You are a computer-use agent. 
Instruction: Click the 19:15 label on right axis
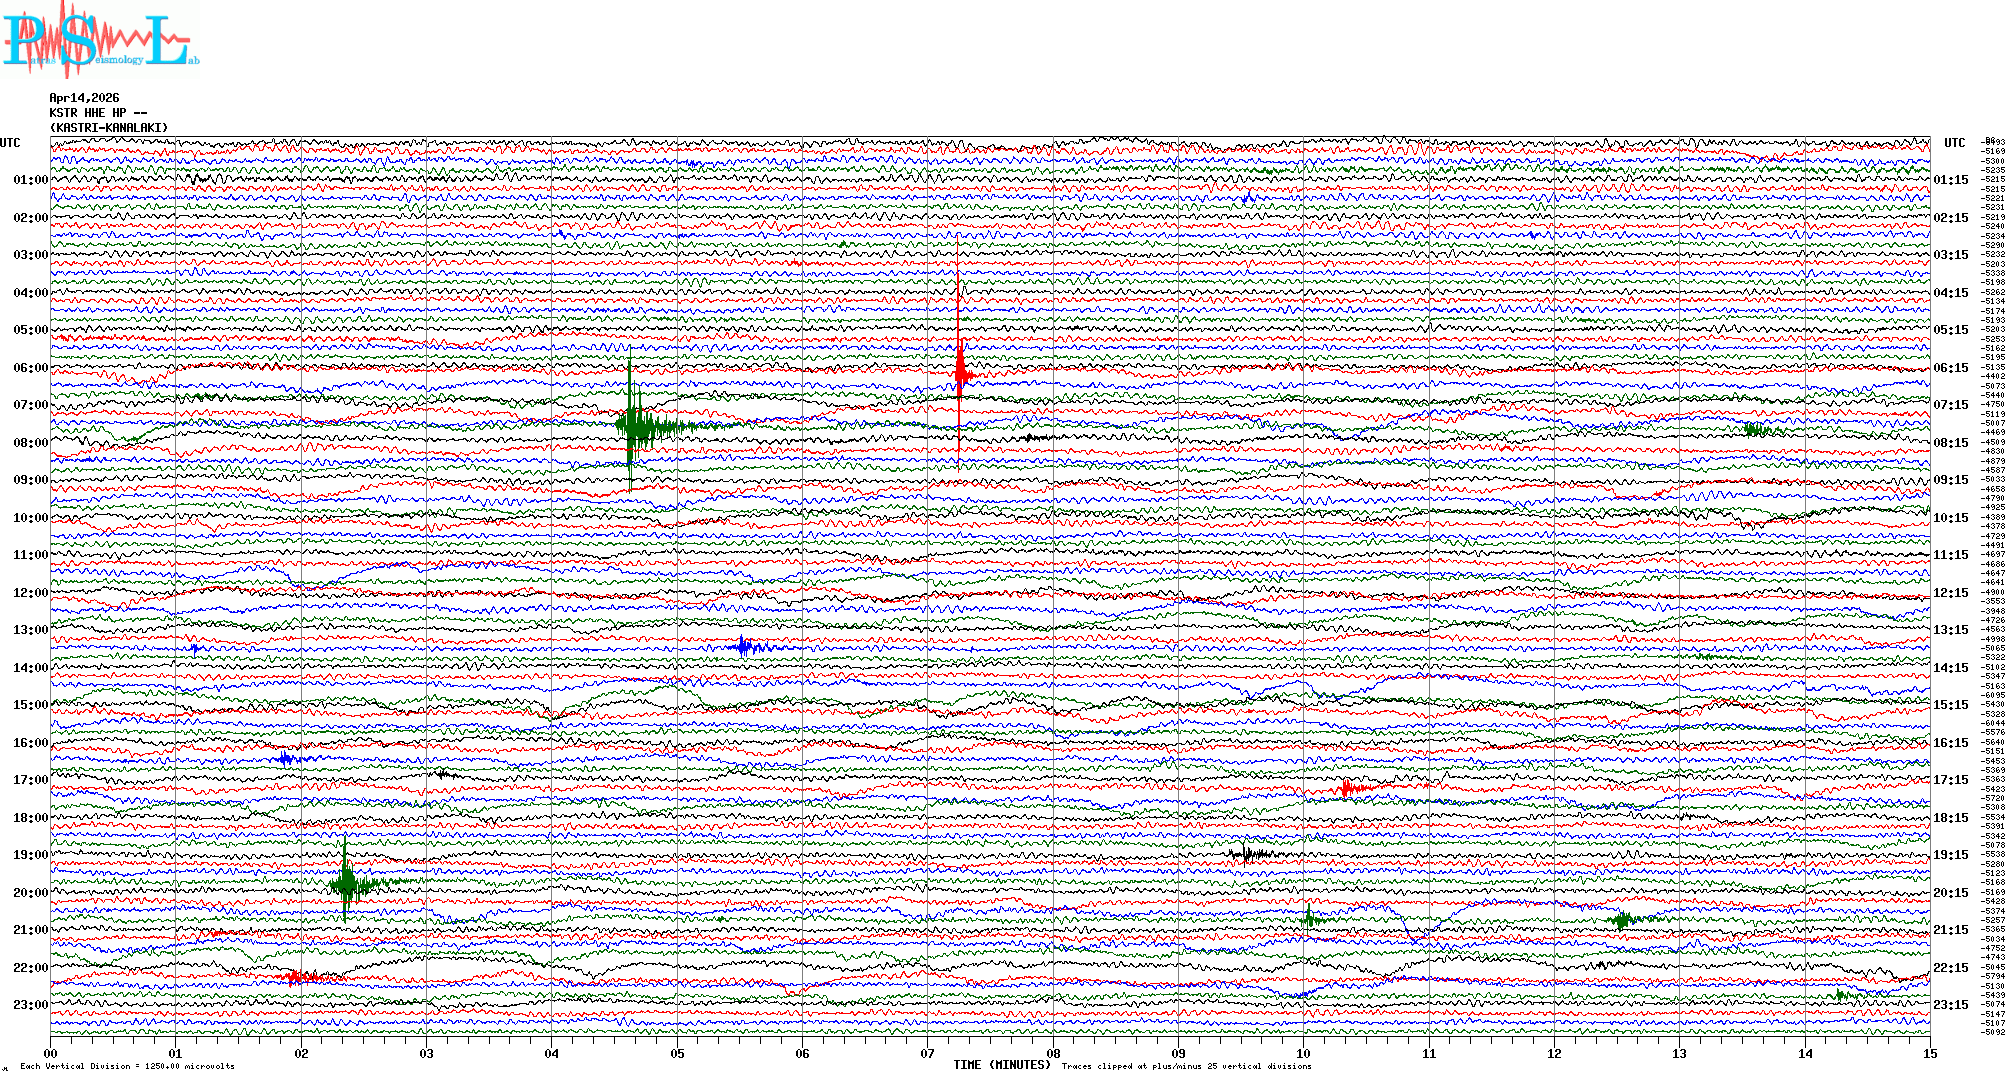1950,855
